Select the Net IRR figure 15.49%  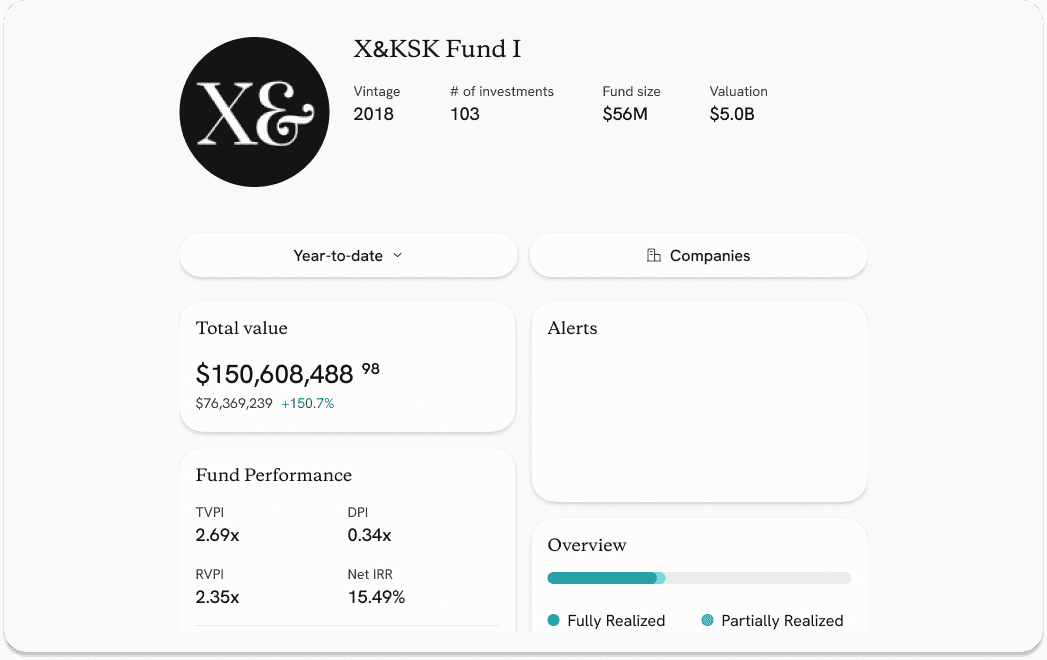(x=376, y=597)
